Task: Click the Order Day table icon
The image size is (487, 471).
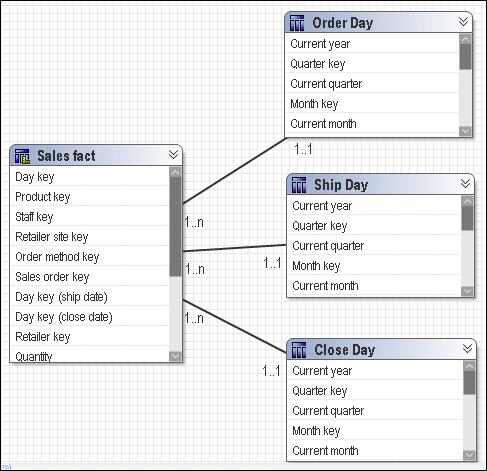Action: coord(297,23)
